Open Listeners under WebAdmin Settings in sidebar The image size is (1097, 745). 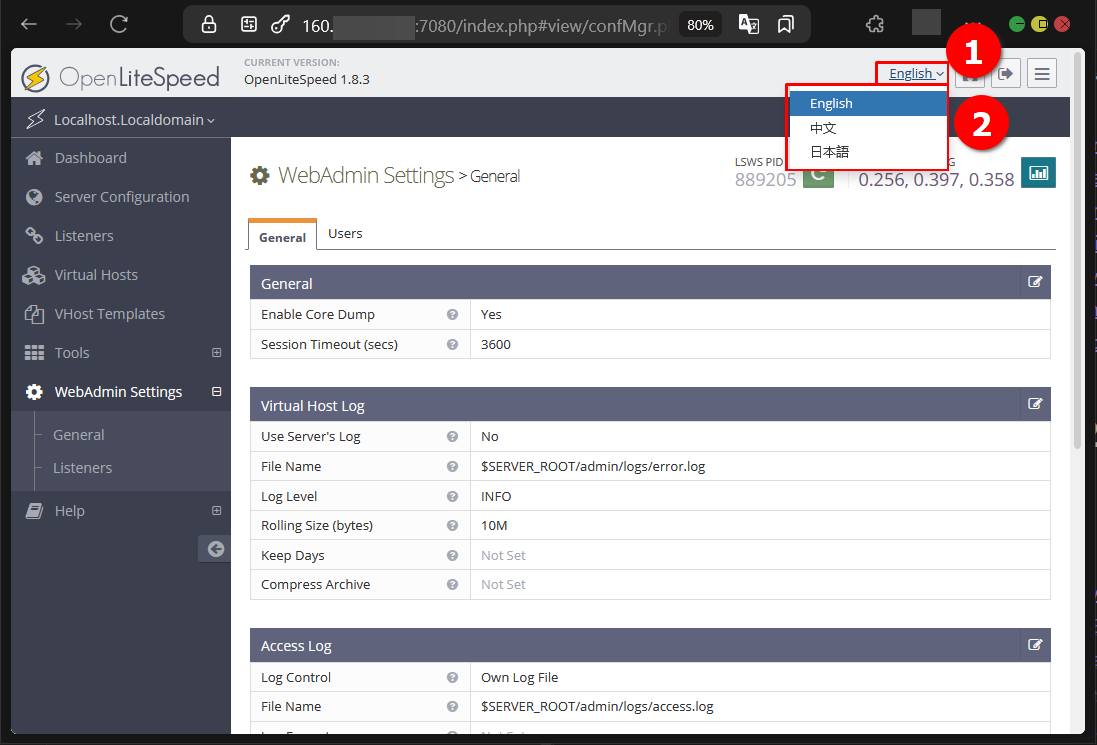(x=83, y=468)
